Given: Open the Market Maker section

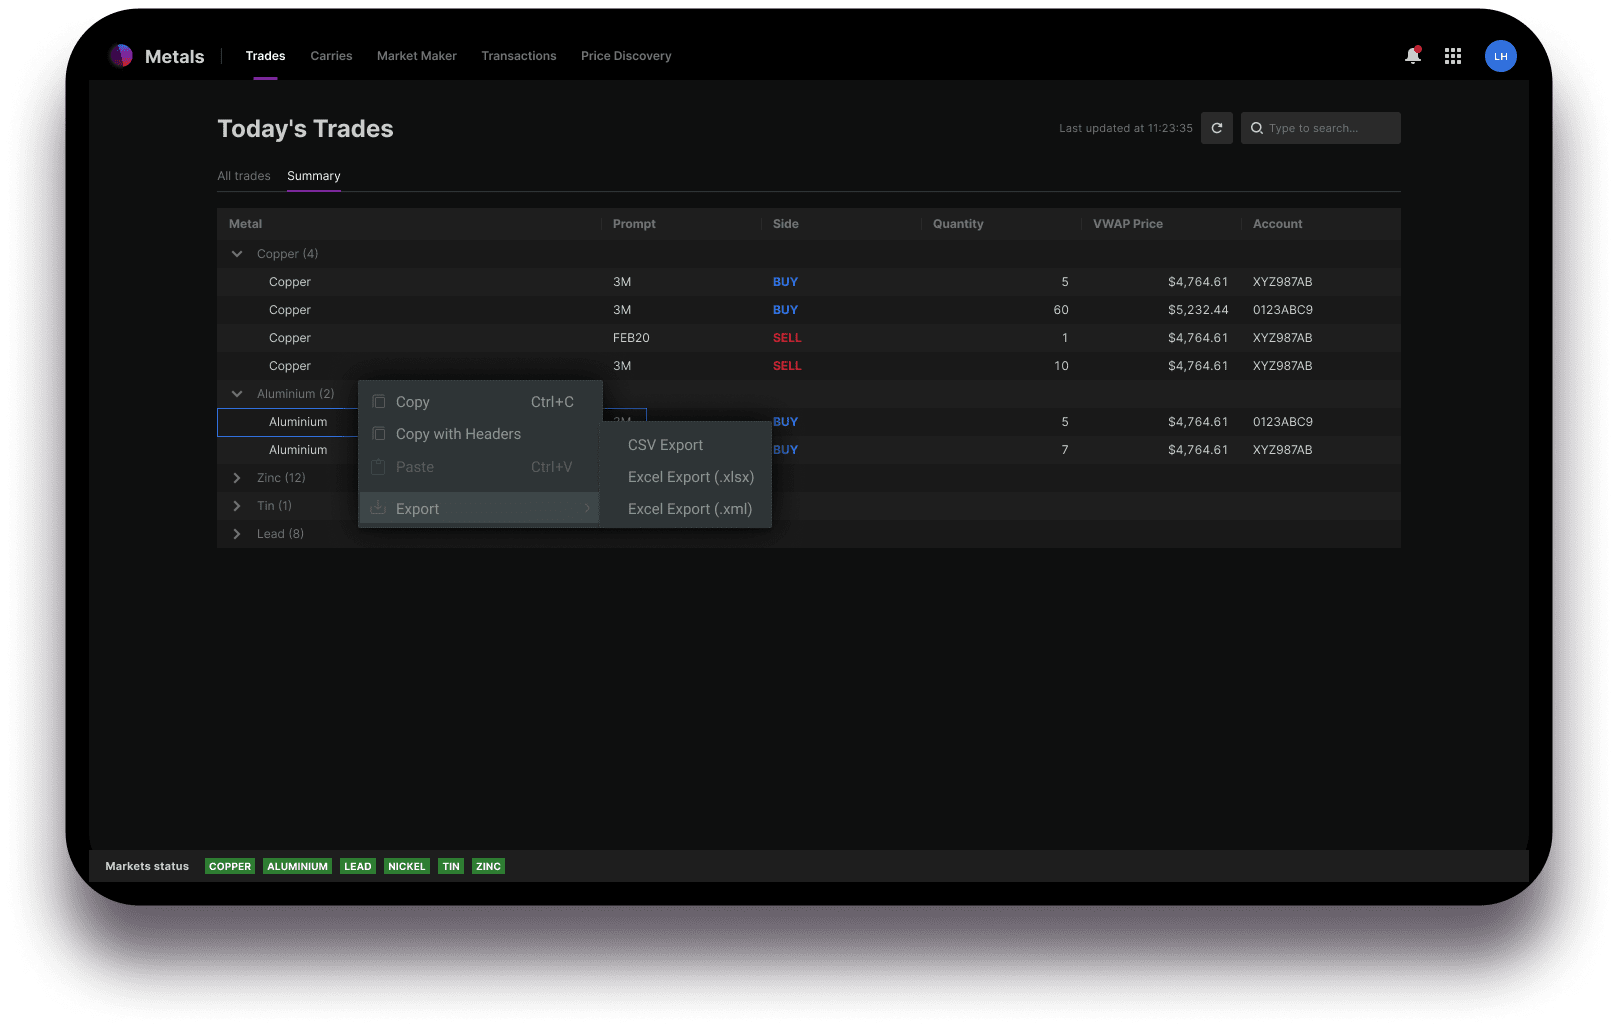Looking at the screenshot, I should 417,56.
